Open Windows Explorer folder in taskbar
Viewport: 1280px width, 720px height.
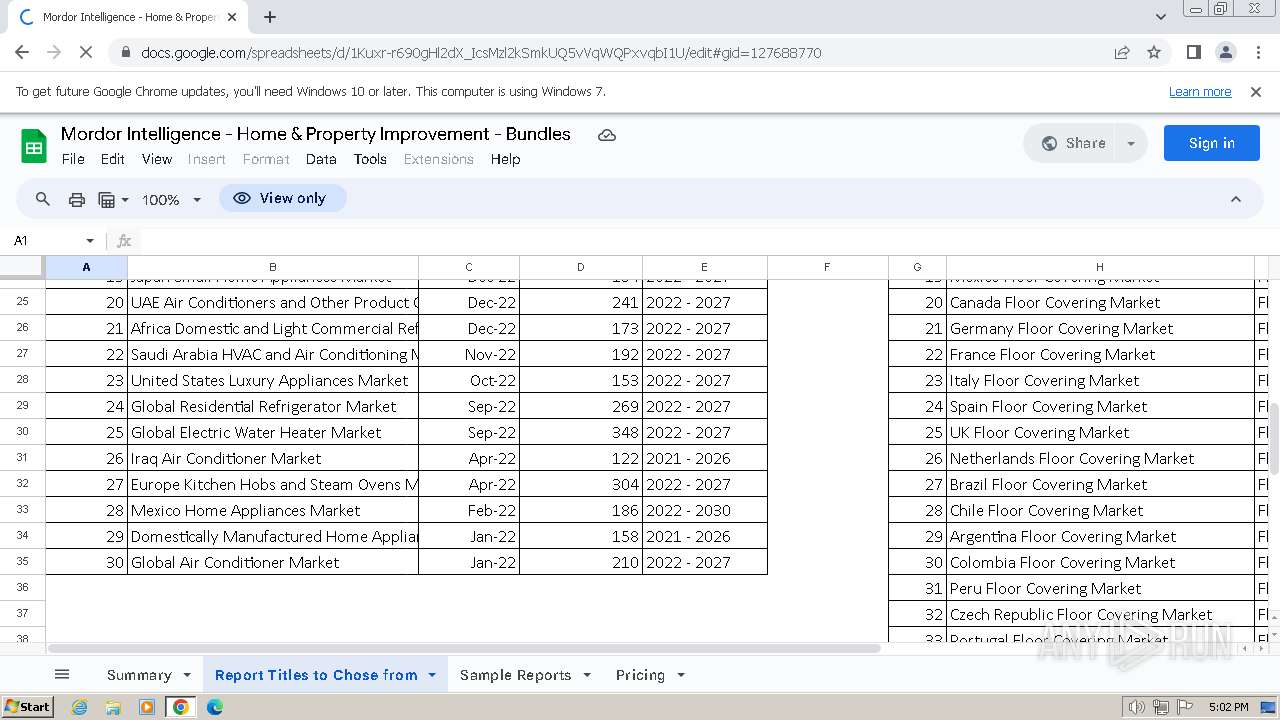click(x=113, y=707)
